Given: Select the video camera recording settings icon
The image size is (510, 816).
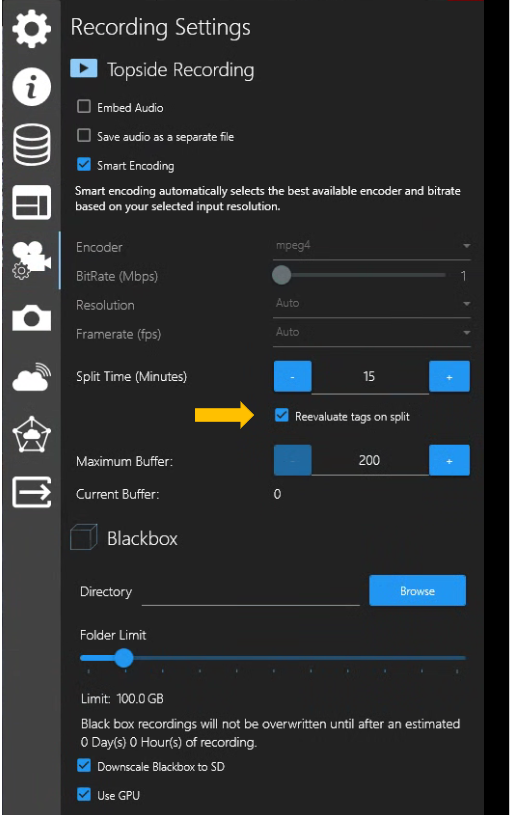Looking at the screenshot, I should click(x=31, y=260).
